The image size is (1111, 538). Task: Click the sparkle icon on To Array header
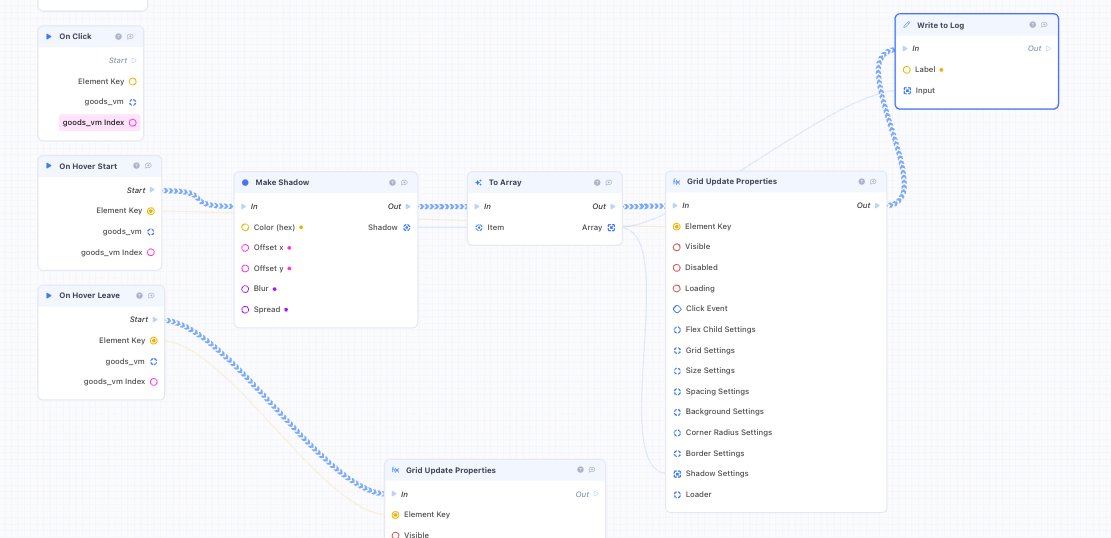point(478,182)
